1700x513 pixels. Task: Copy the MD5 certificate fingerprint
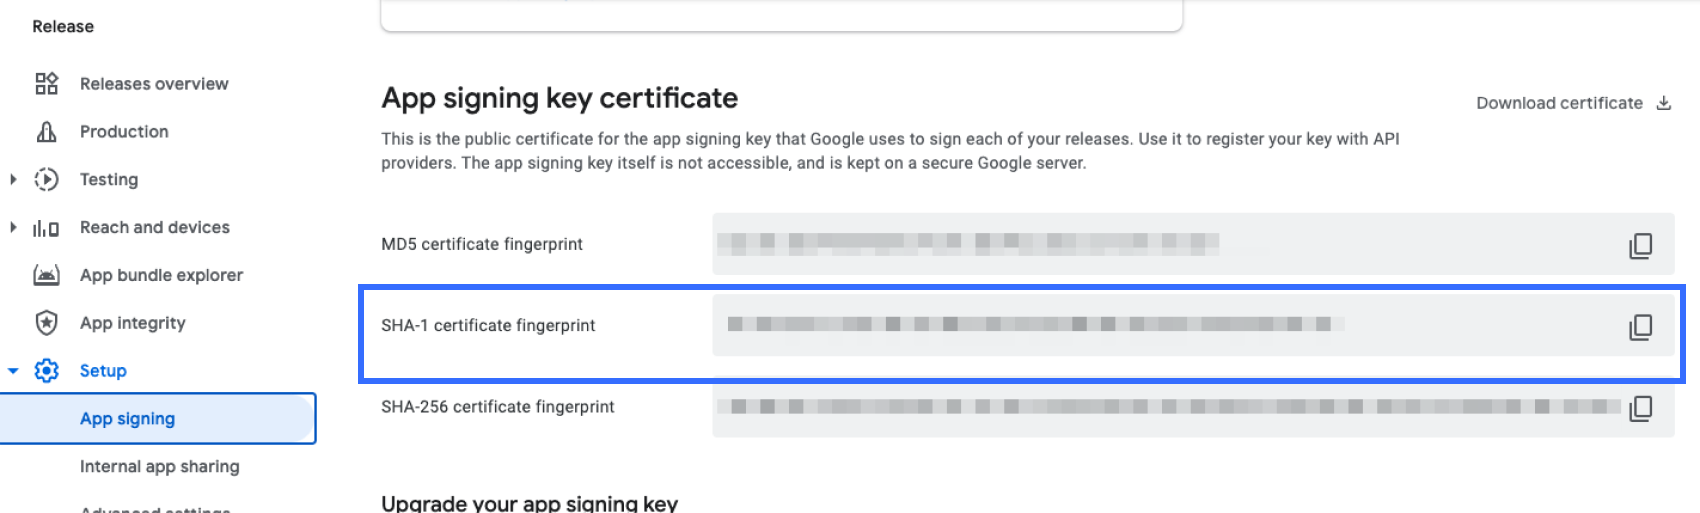point(1640,246)
